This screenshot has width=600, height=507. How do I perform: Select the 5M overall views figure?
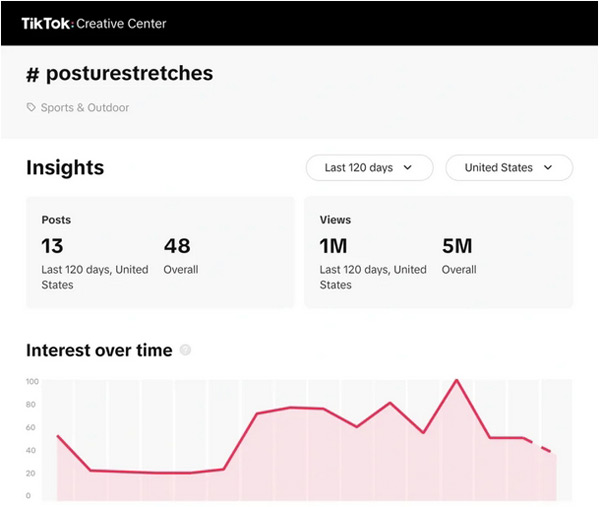tap(457, 246)
